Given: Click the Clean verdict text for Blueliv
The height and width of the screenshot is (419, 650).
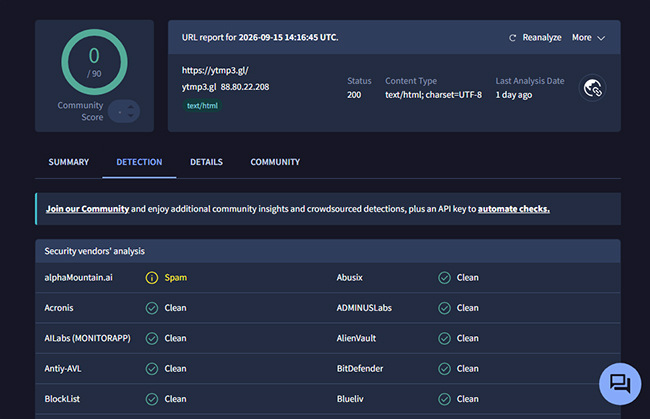Looking at the screenshot, I should point(468,399).
